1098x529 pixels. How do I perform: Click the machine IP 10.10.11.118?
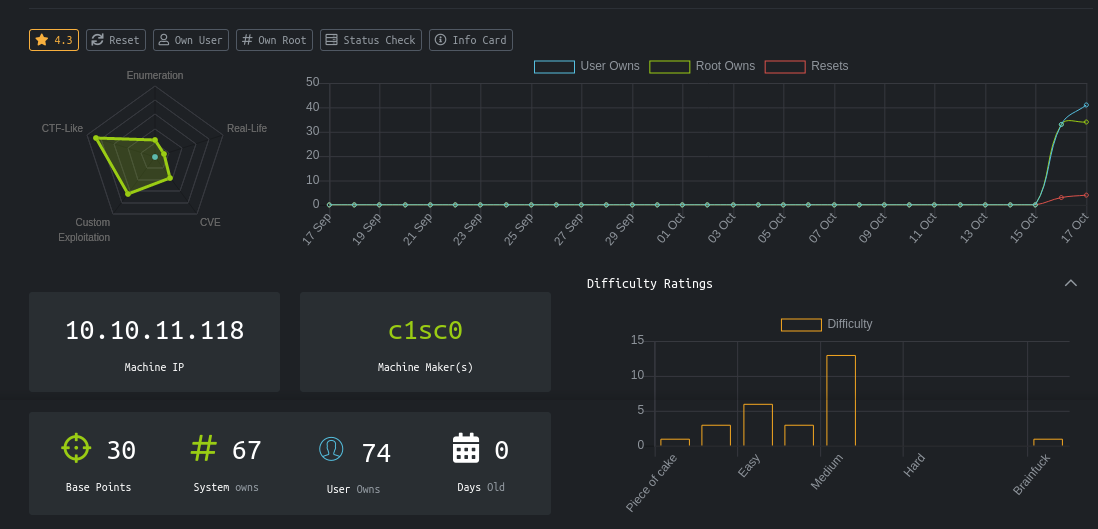coord(154,331)
